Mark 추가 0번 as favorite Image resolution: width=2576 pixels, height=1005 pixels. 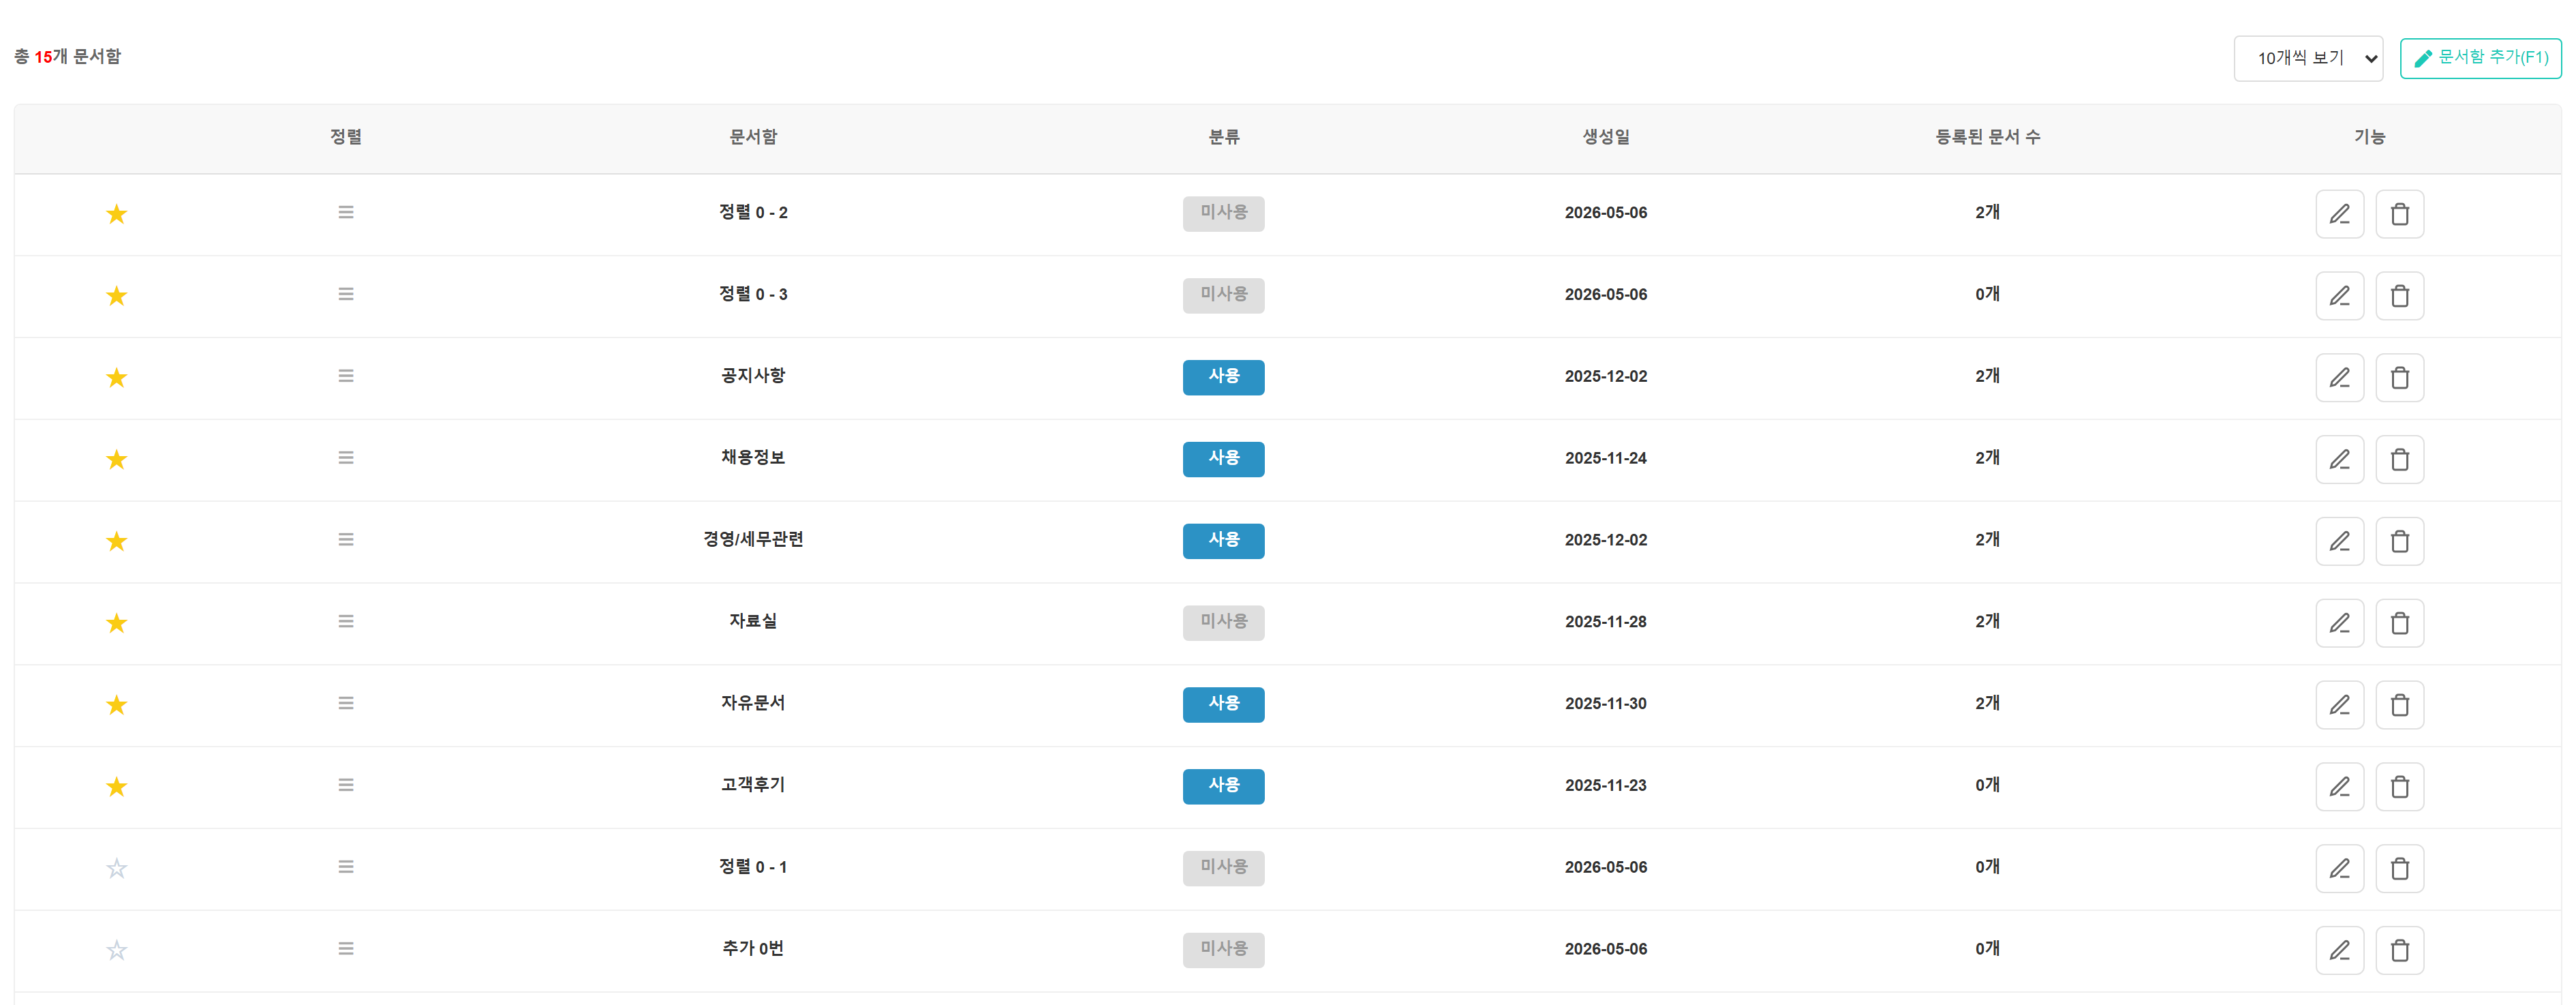[x=117, y=950]
